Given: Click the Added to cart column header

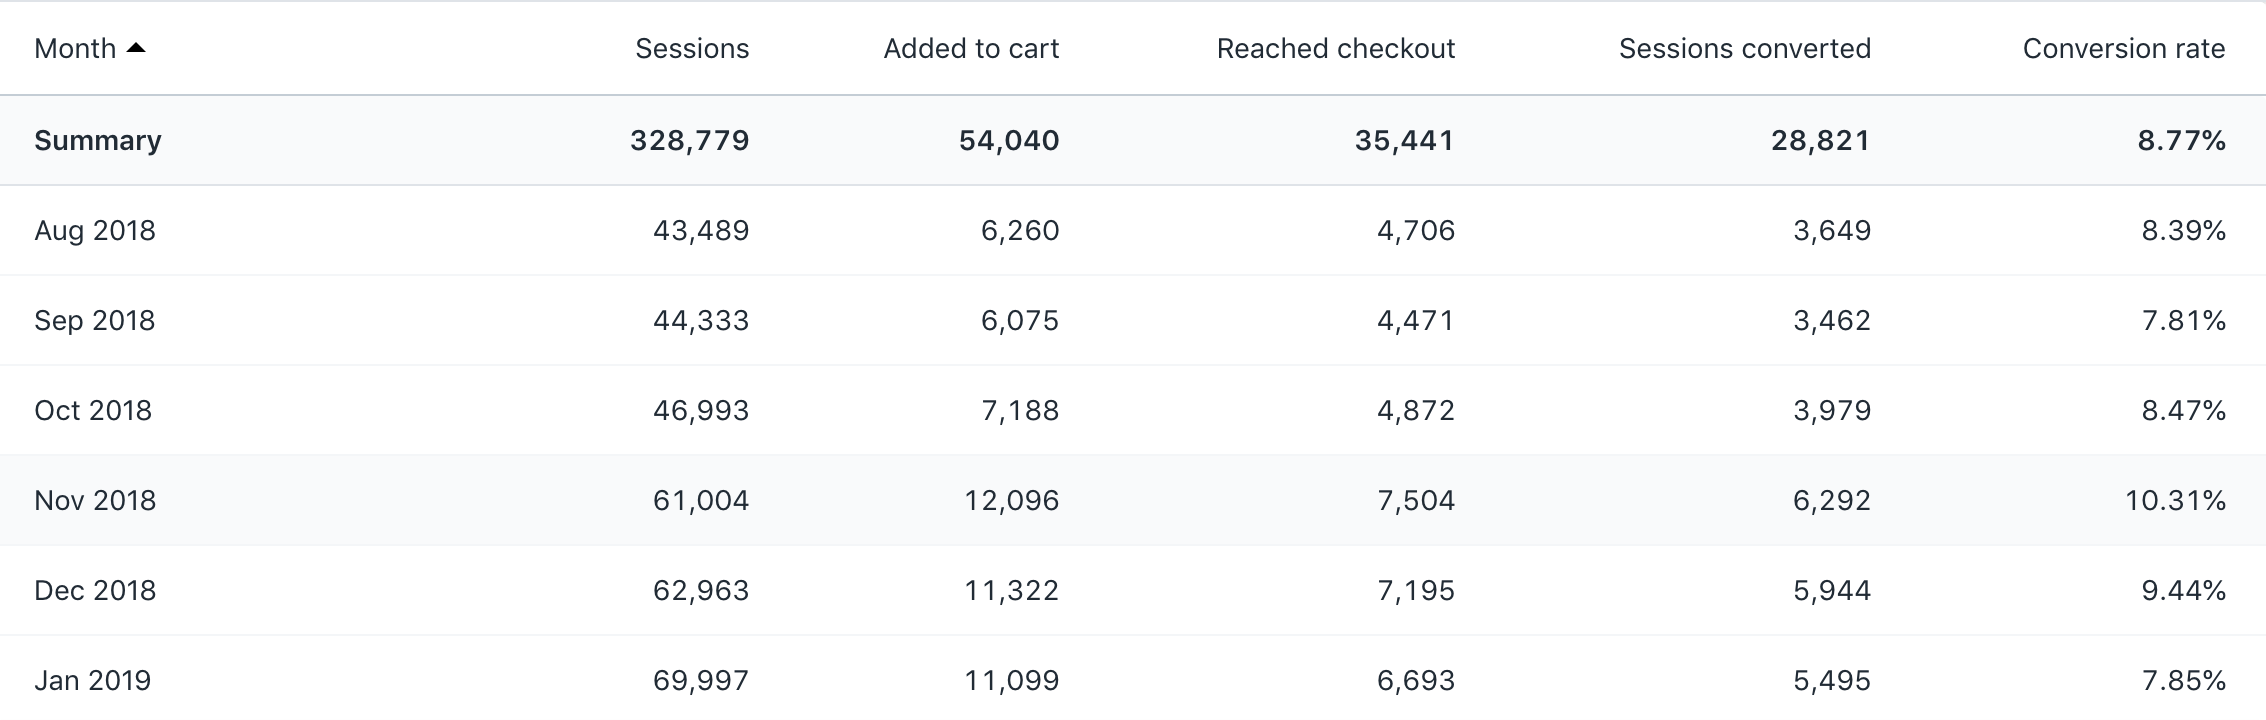Looking at the screenshot, I should (x=970, y=48).
